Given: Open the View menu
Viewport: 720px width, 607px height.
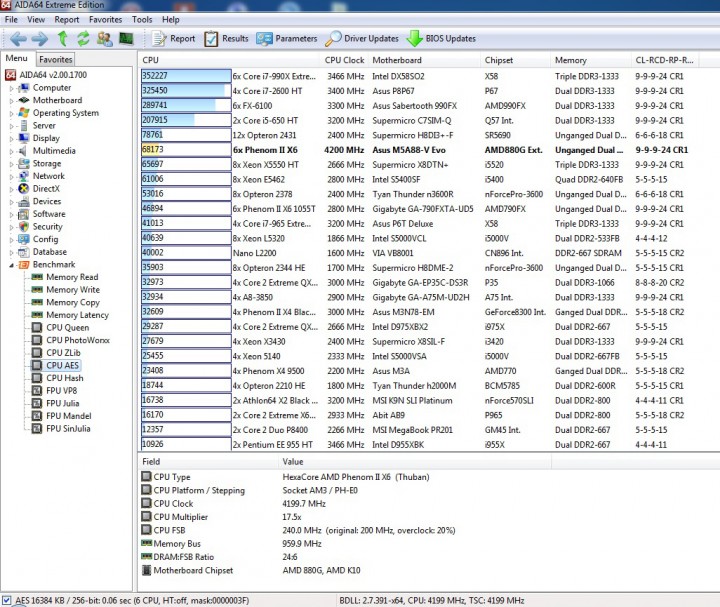Looking at the screenshot, I should tap(36, 19).
